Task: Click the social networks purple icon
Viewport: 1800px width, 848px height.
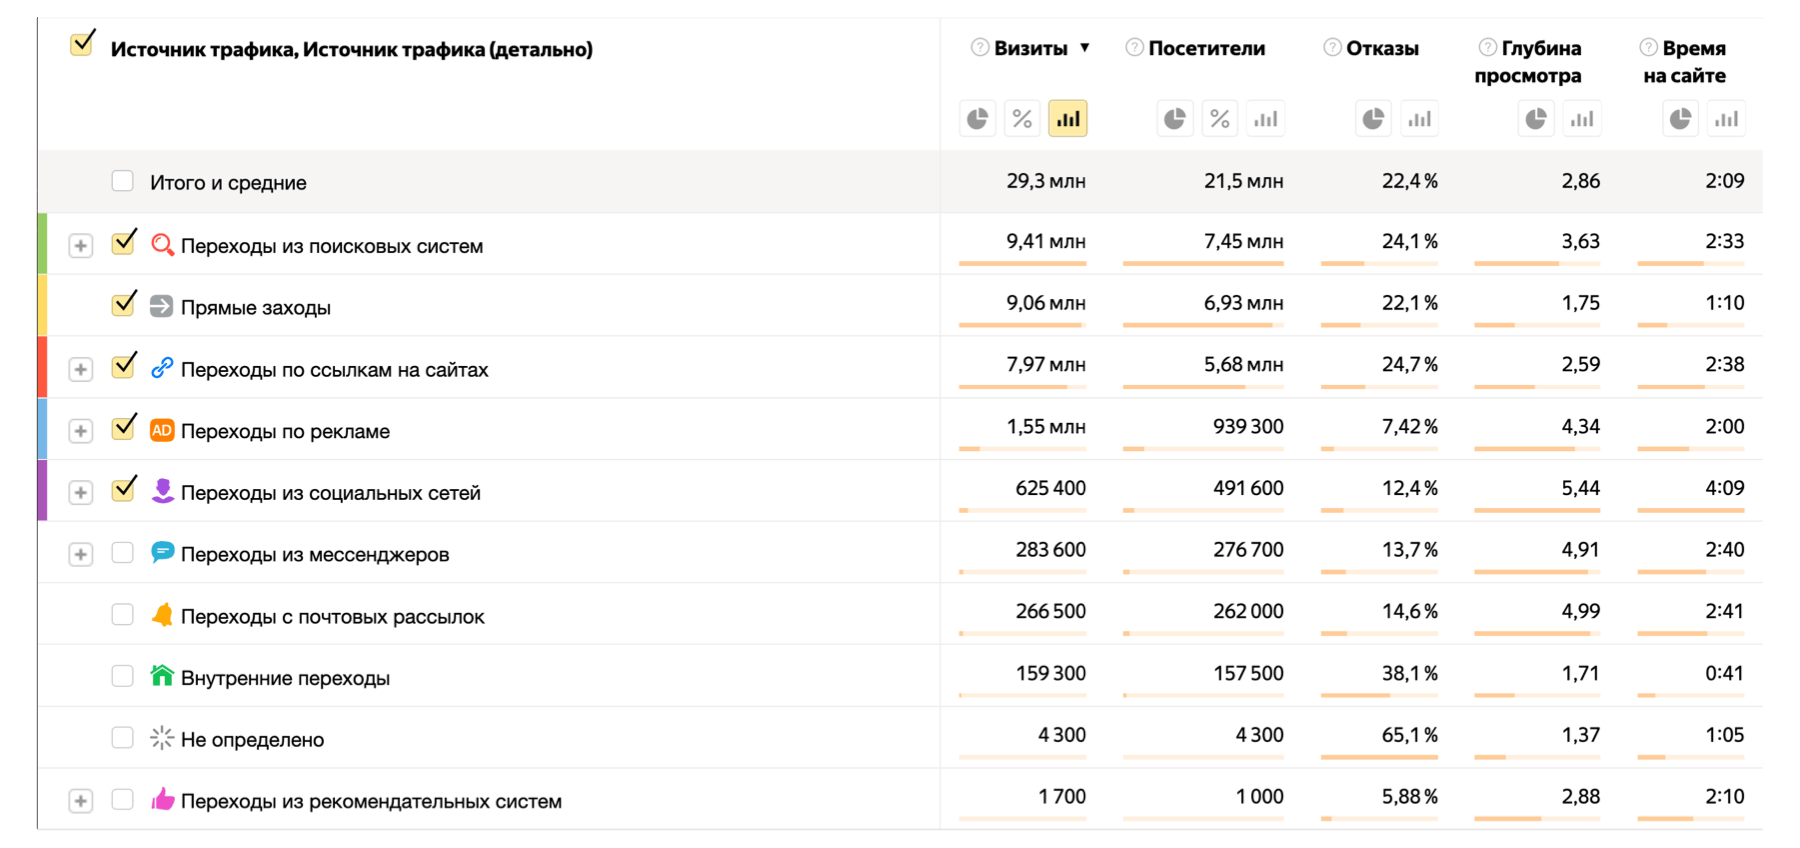Action: (x=162, y=491)
